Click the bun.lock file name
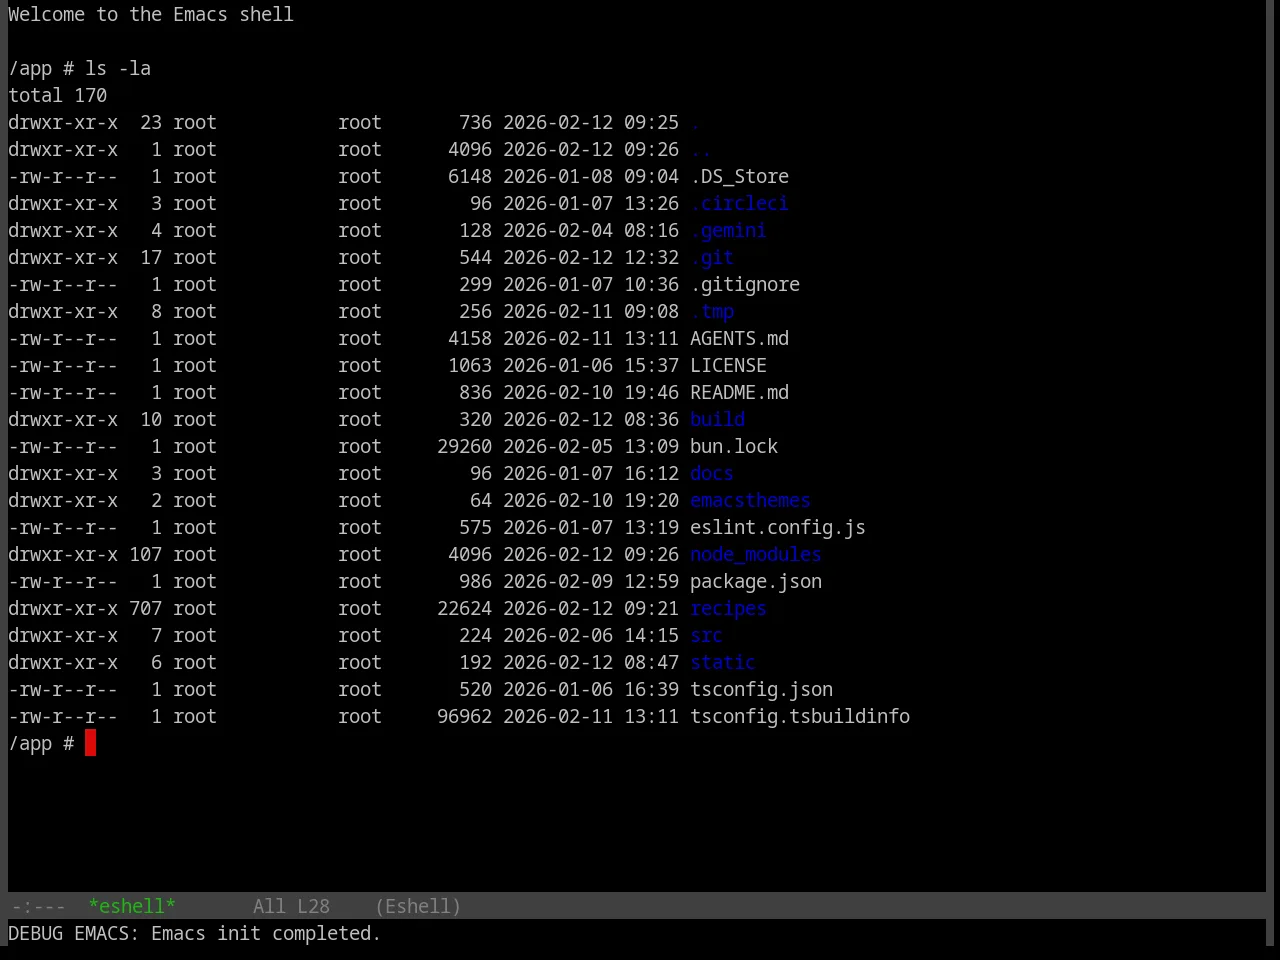Viewport: 1280px width, 960px height. (734, 447)
